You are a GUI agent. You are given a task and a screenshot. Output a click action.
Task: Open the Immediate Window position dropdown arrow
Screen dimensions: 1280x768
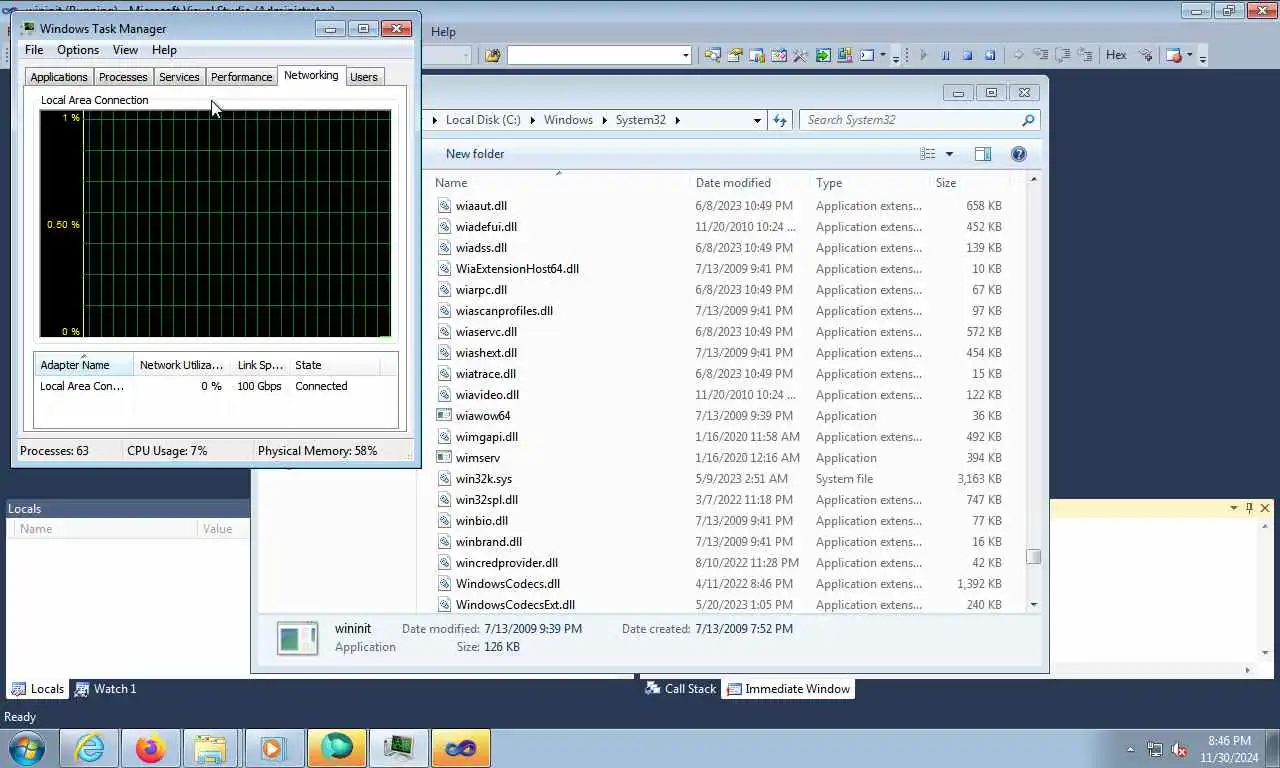pyautogui.click(x=1233, y=508)
